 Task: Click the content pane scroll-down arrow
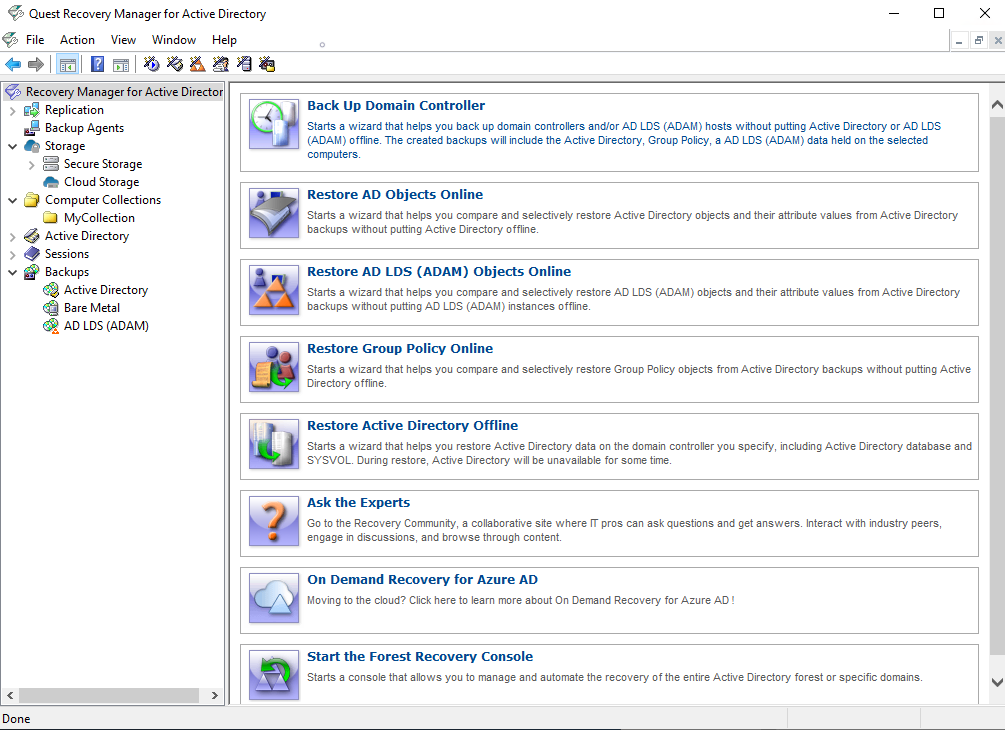point(997,683)
